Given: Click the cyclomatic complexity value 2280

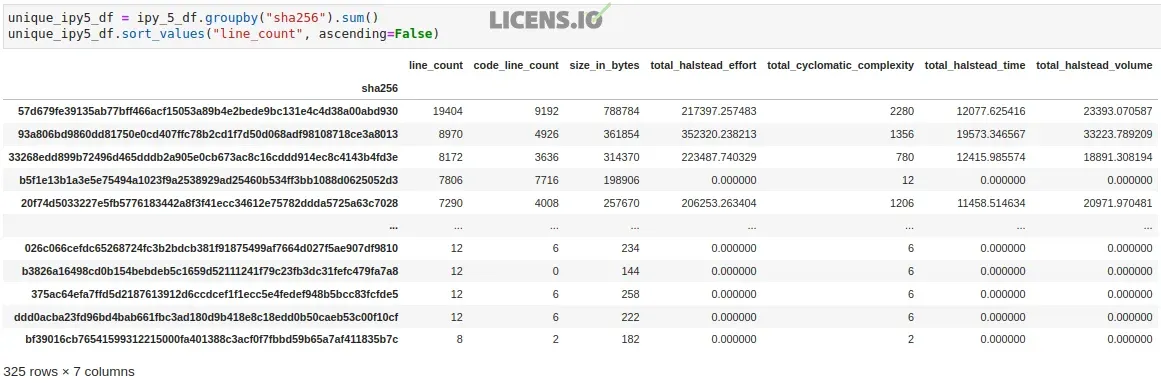Looking at the screenshot, I should (902, 111).
